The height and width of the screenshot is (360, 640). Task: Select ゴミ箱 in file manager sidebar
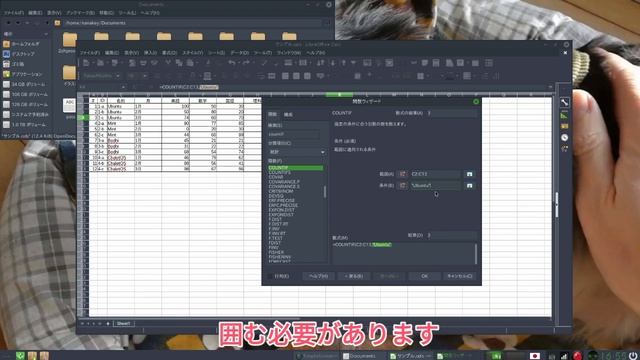coord(14,64)
